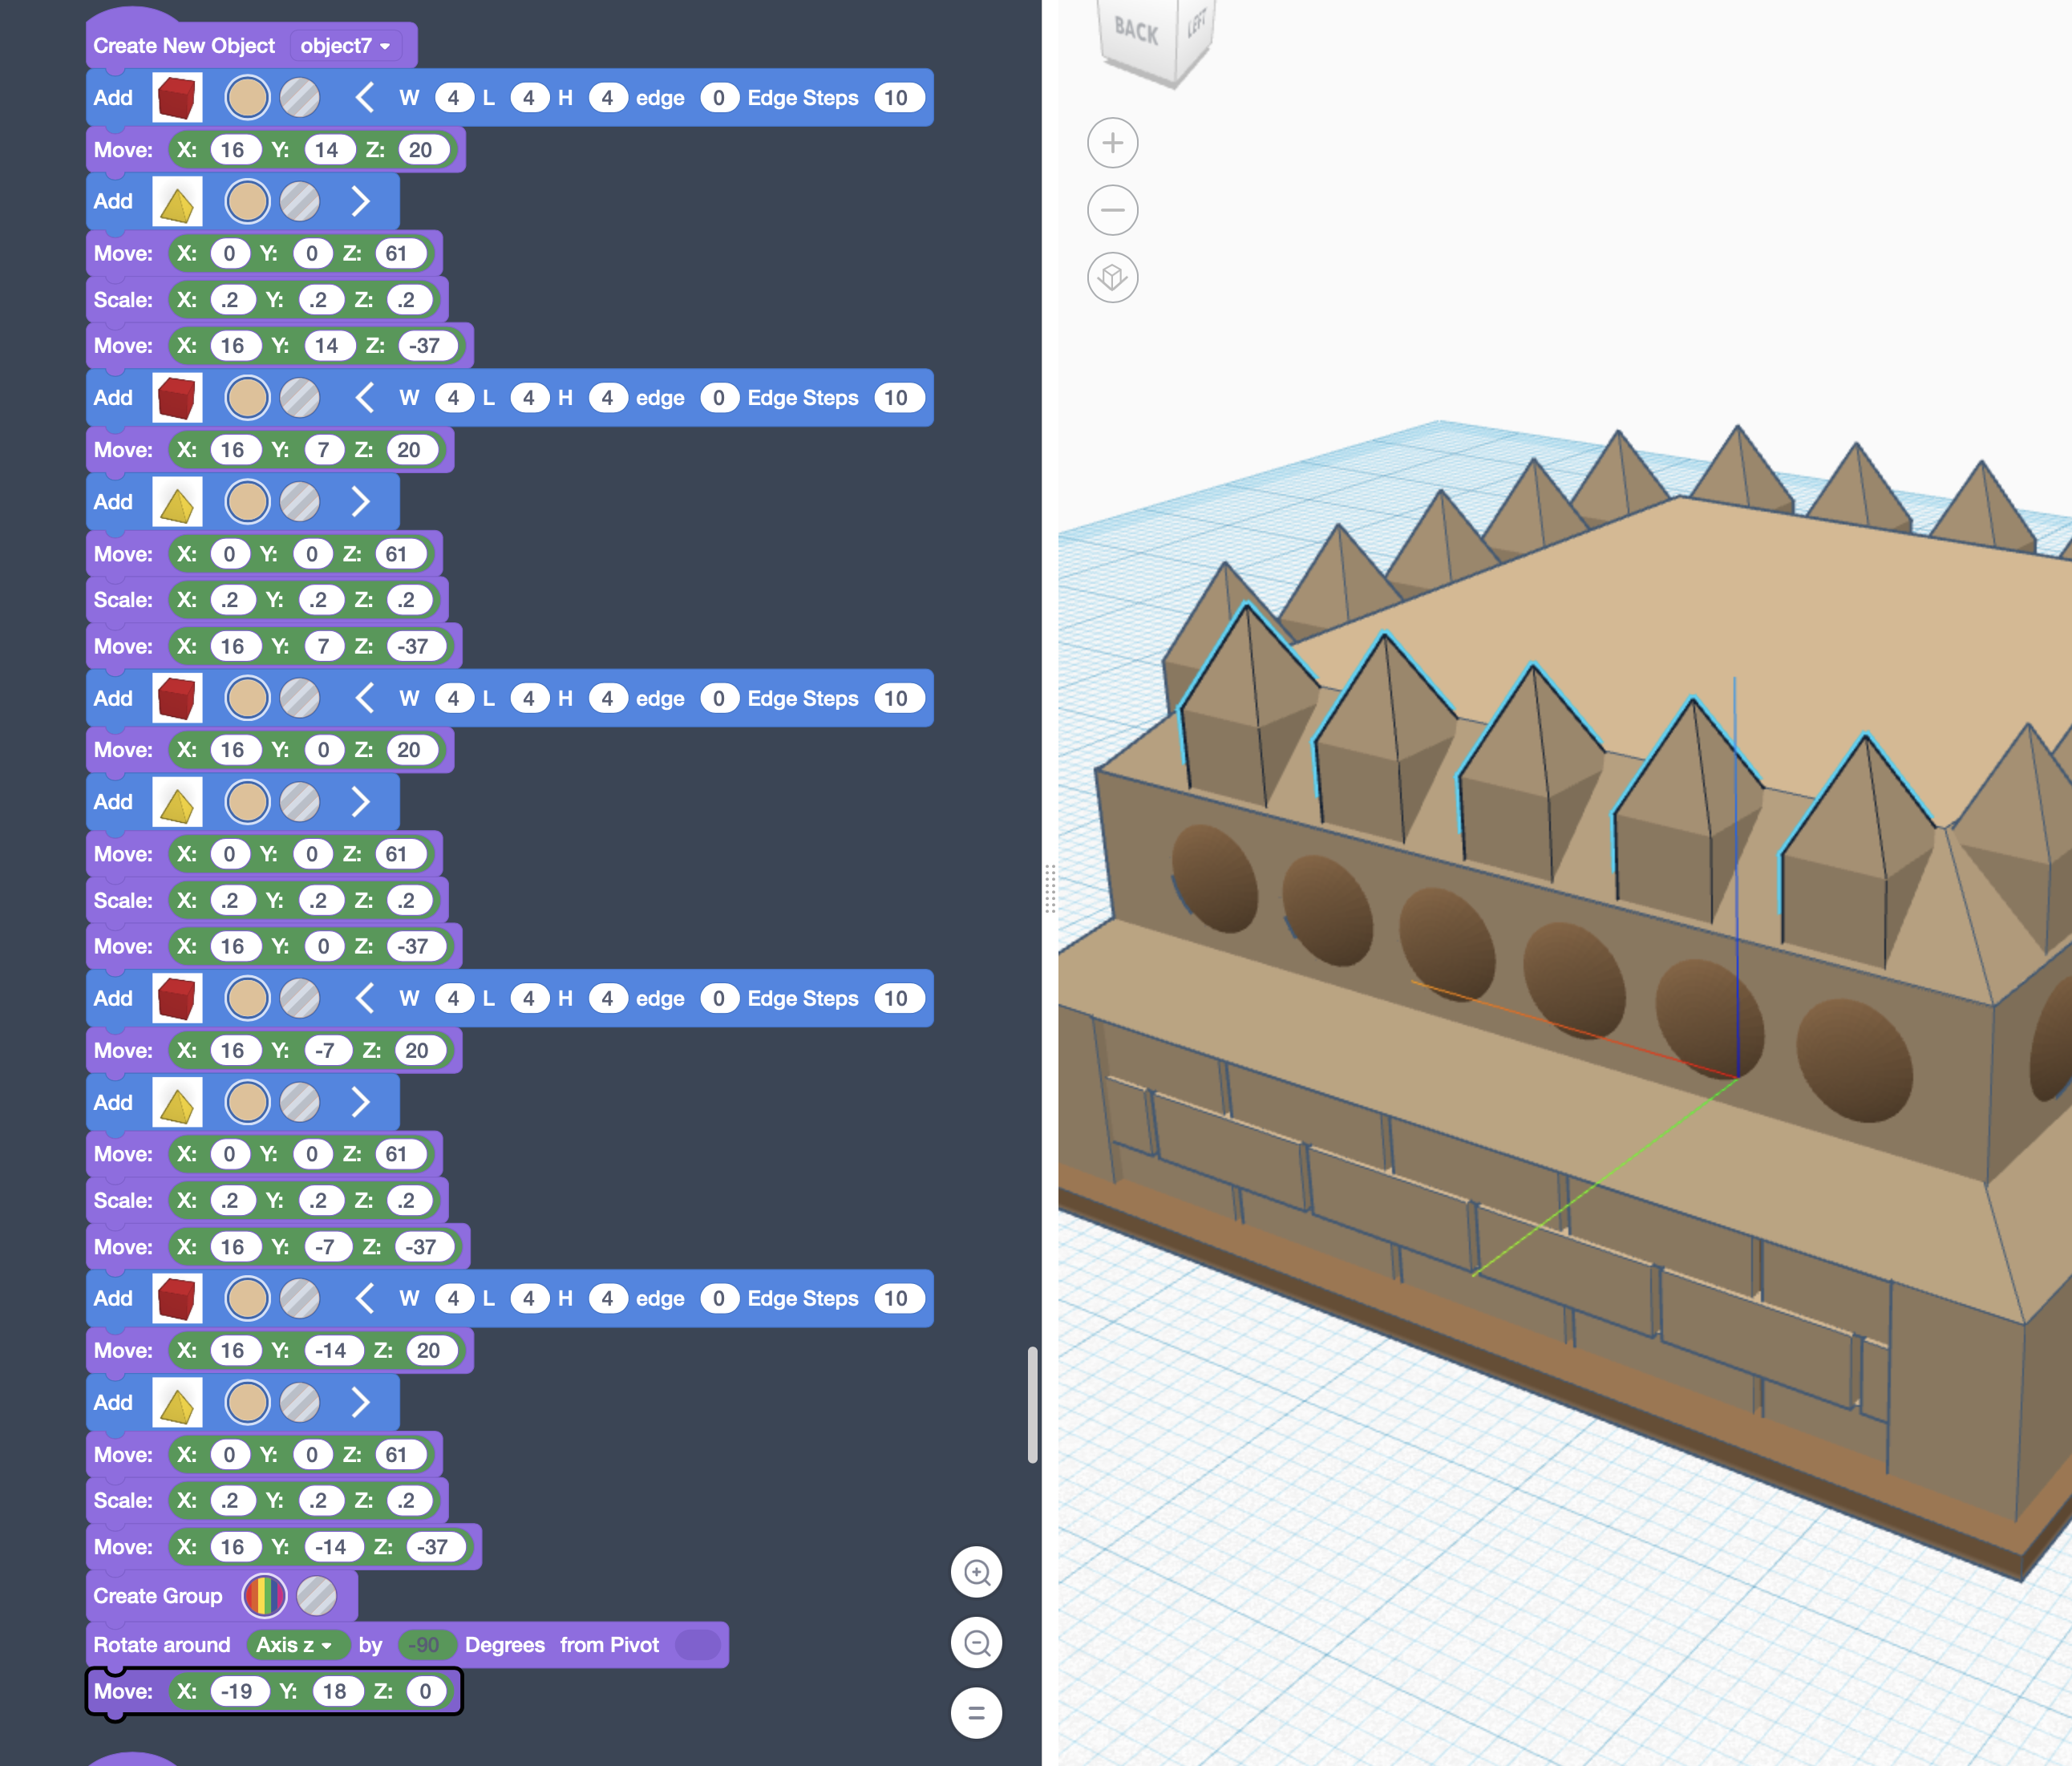Click the plus icon to zoom the 3D viewport
Viewport: 2072px width, 1766px height.
tap(1113, 142)
